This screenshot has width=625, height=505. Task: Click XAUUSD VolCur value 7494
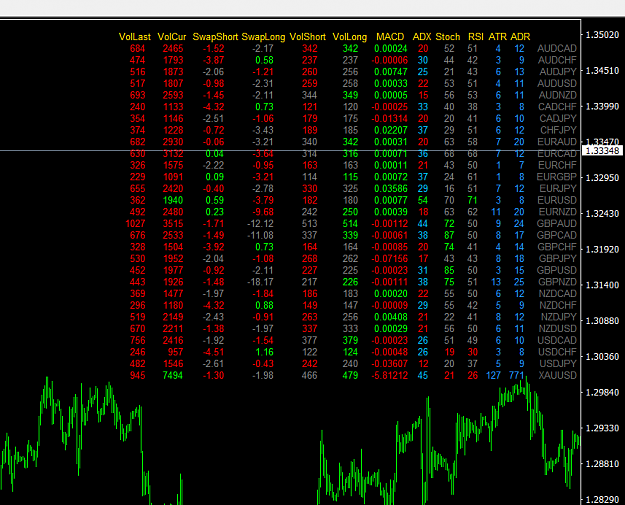coord(173,375)
